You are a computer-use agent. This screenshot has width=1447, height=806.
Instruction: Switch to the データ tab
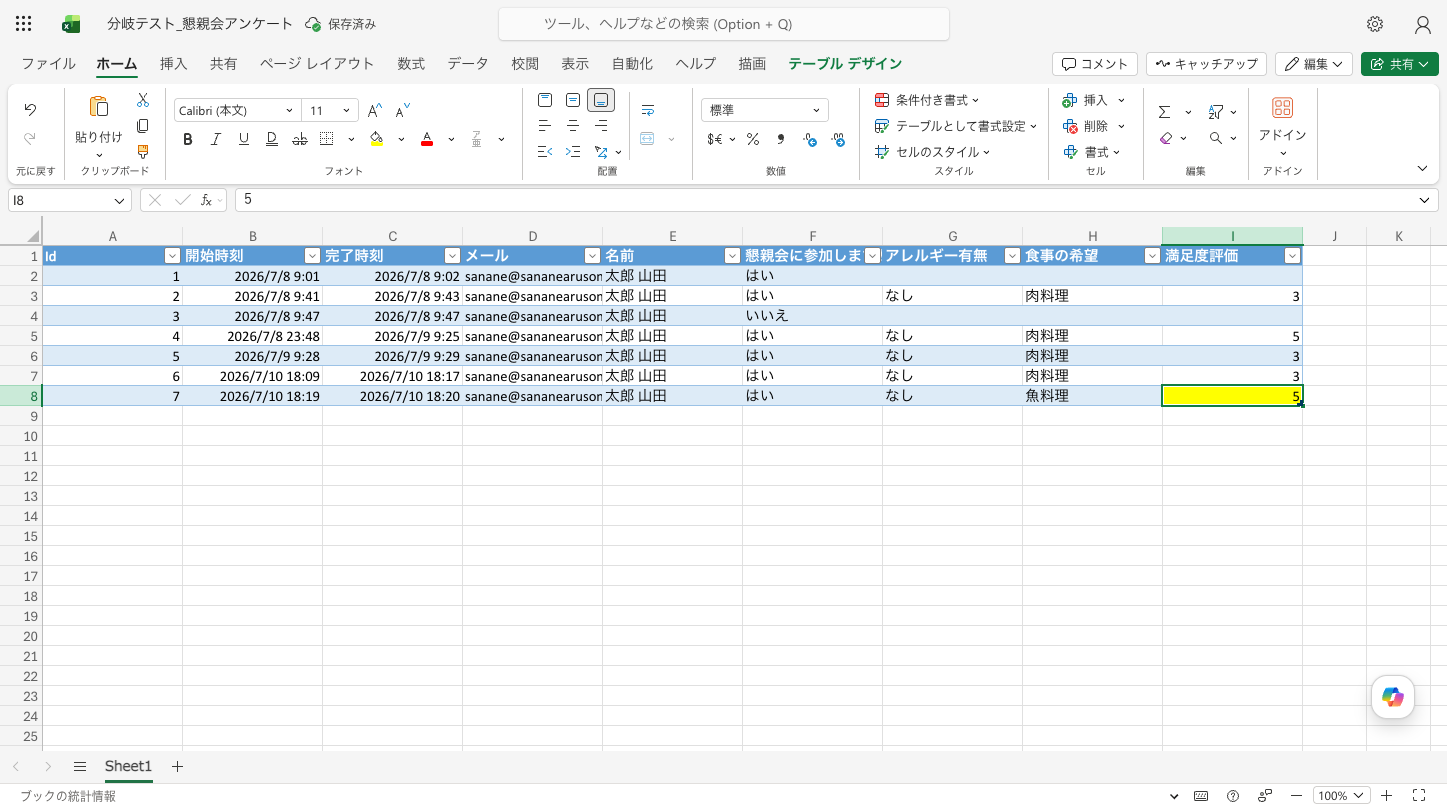(x=468, y=64)
